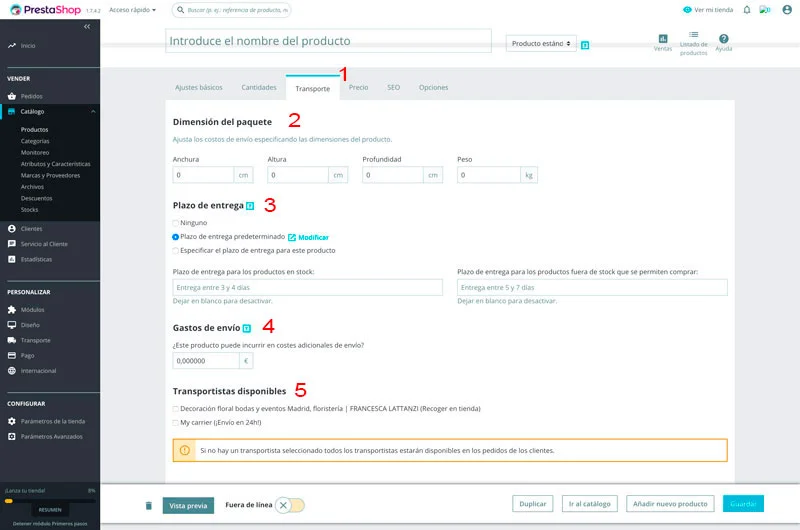This screenshot has height=530, width=800.
Task: Collapse the sidebar with double chevron icon
Action: 87,27
